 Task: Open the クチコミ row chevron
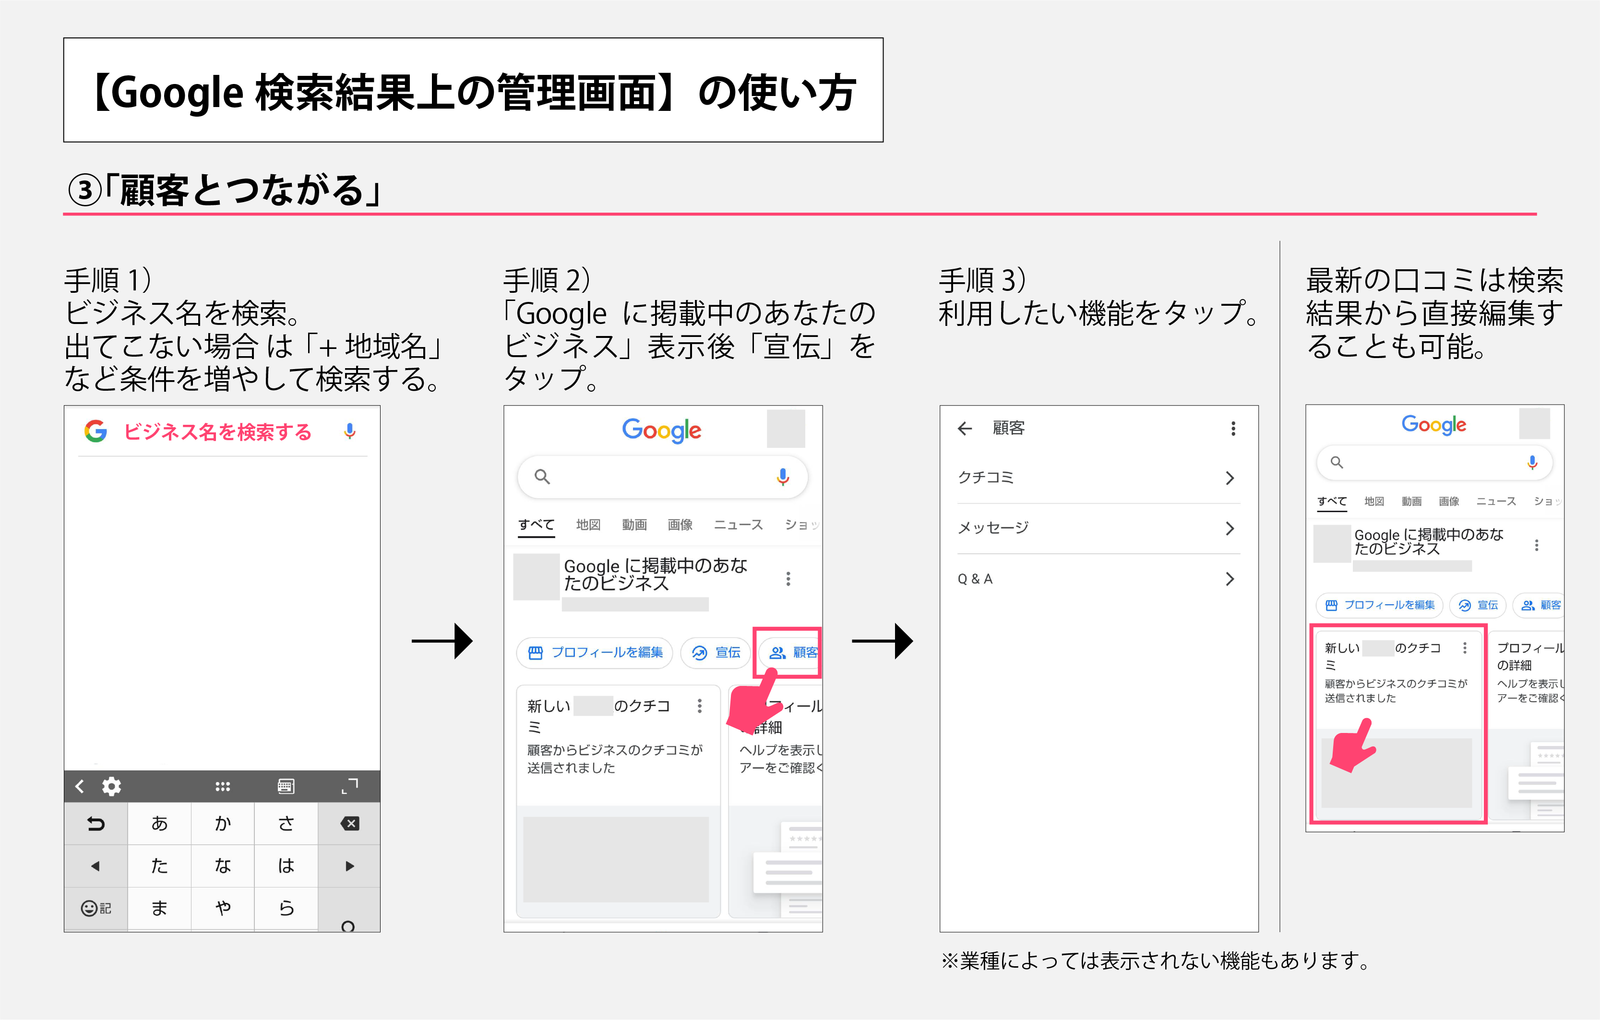[x=1230, y=478]
